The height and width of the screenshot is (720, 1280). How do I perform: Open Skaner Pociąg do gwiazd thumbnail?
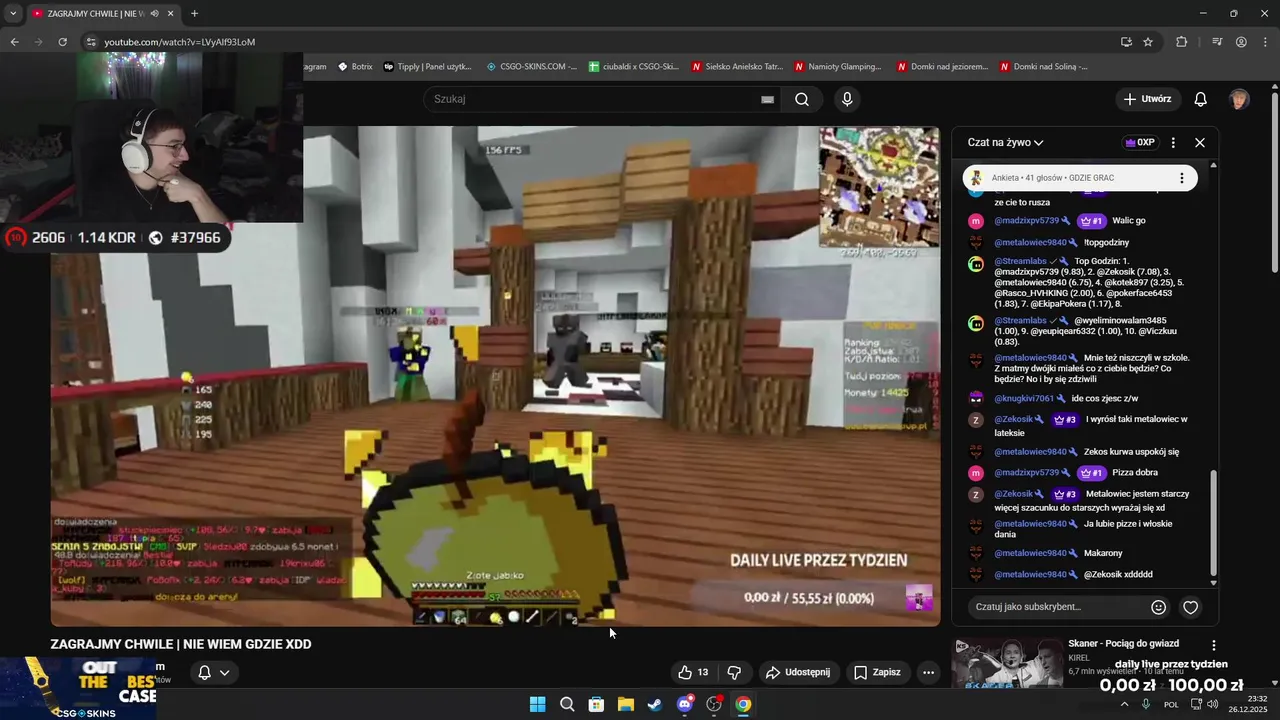pyautogui.click(x=1007, y=665)
